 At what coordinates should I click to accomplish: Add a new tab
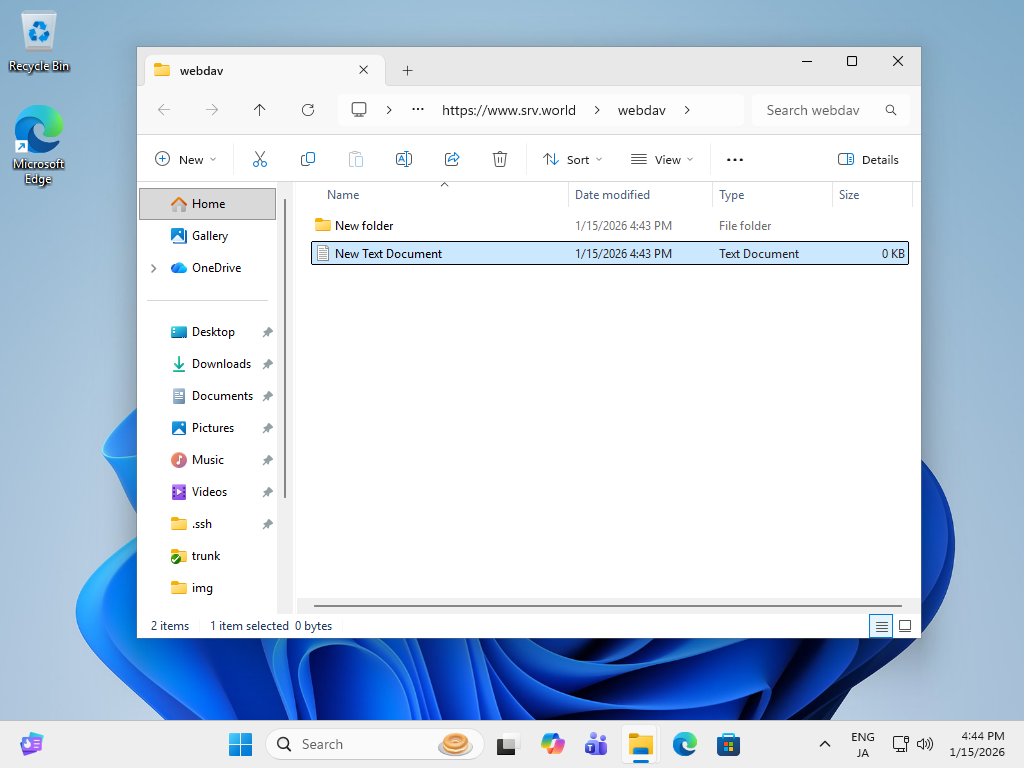click(407, 71)
